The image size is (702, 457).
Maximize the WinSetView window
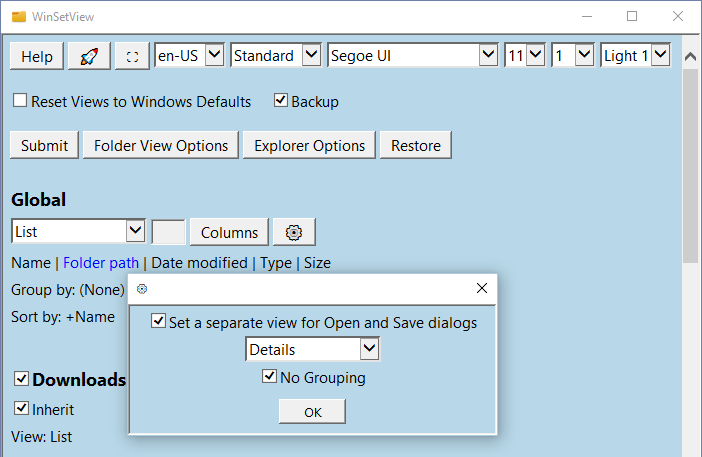tap(632, 17)
